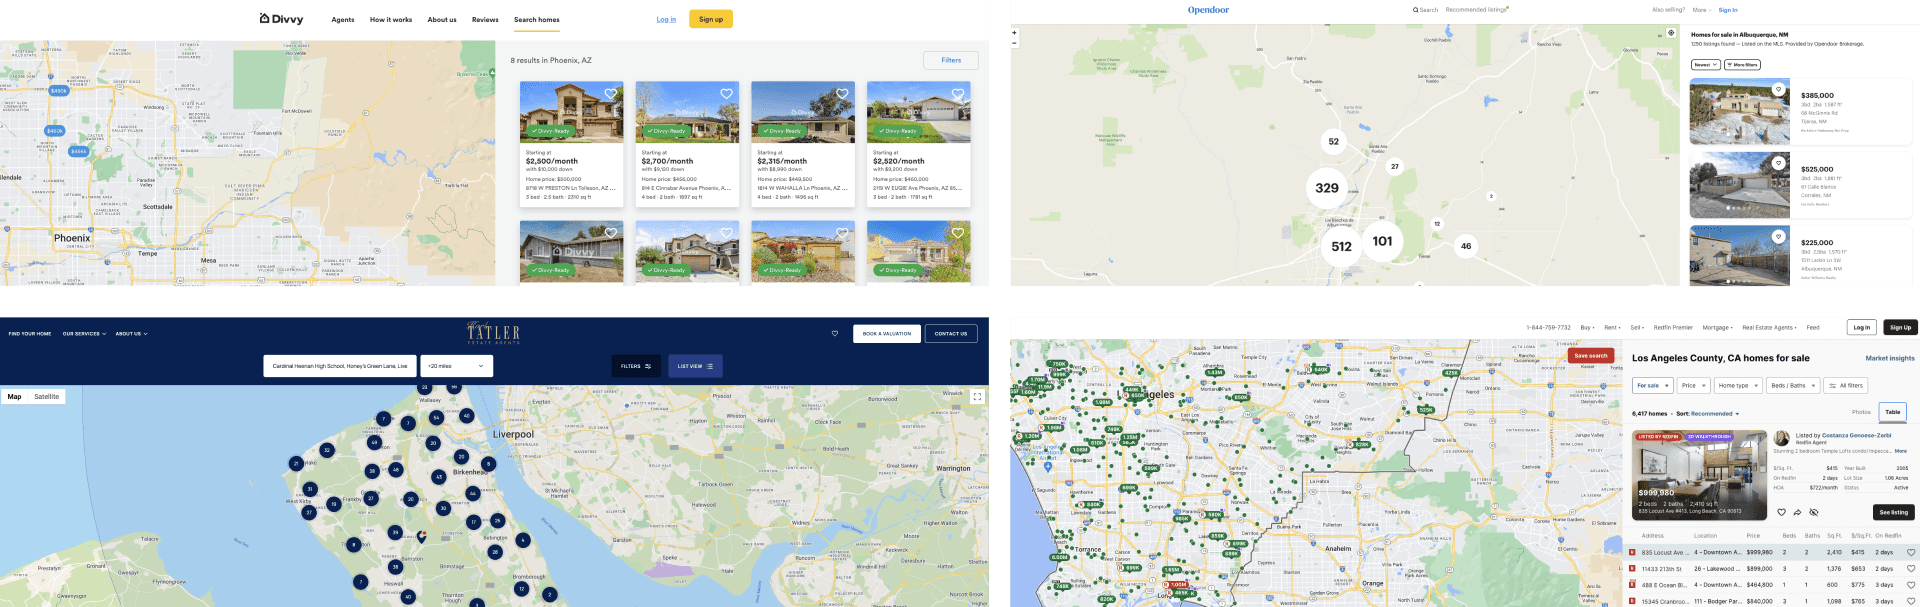
Task: Share the $999,980 Redfin listing
Action: [x=1797, y=512]
